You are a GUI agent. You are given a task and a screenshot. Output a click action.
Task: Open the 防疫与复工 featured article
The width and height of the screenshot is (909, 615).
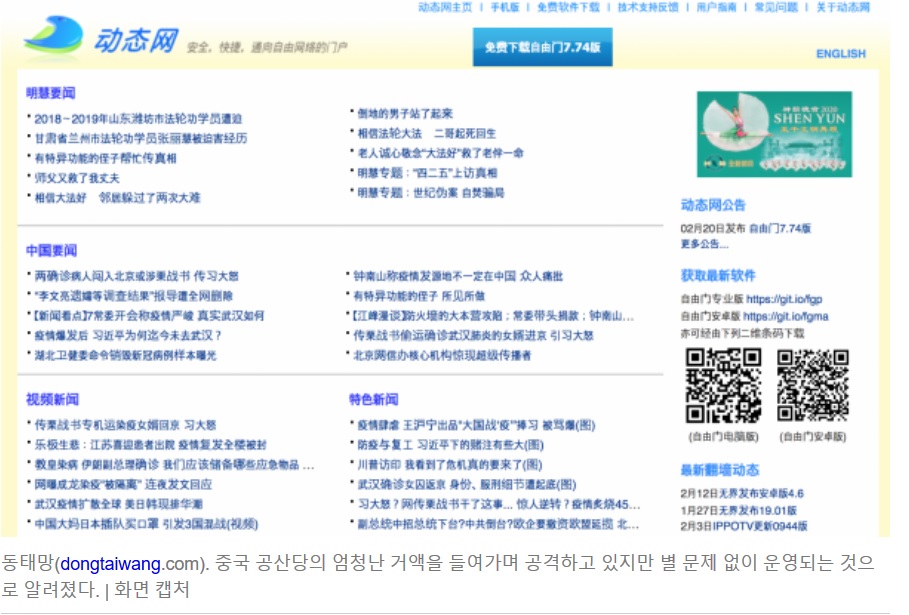pos(450,445)
